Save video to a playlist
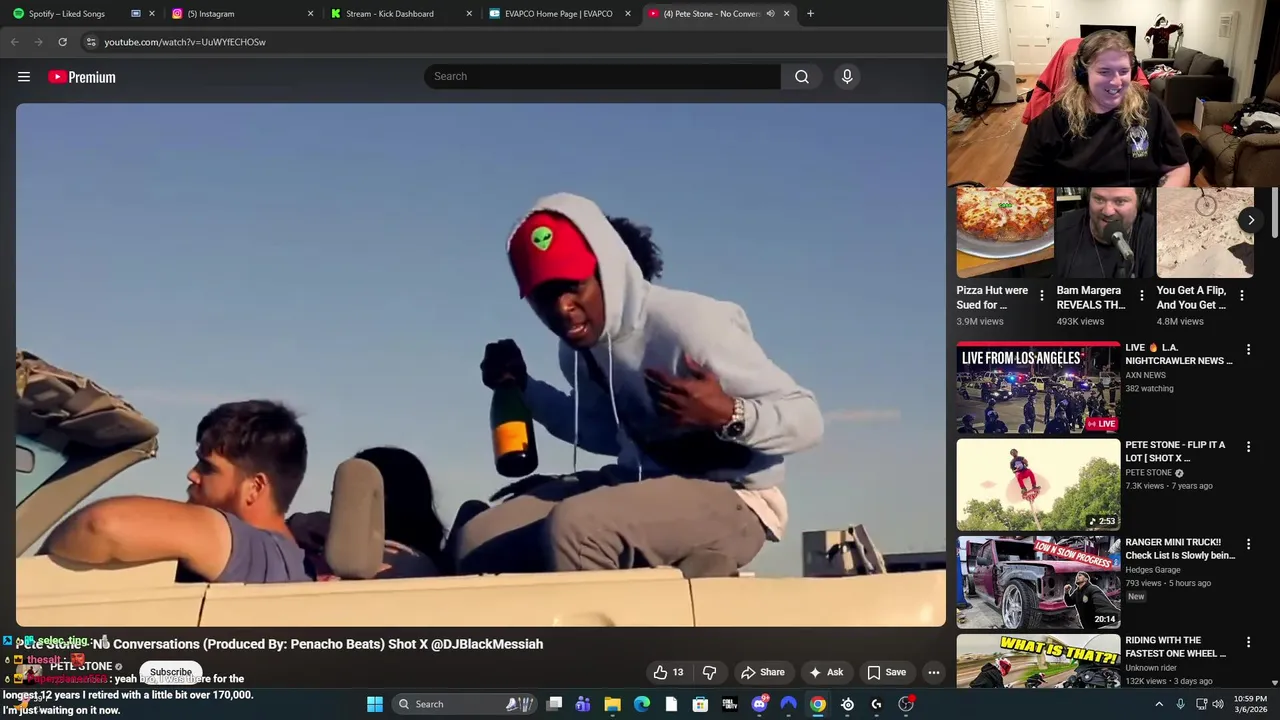The image size is (1280, 720). tap(886, 672)
